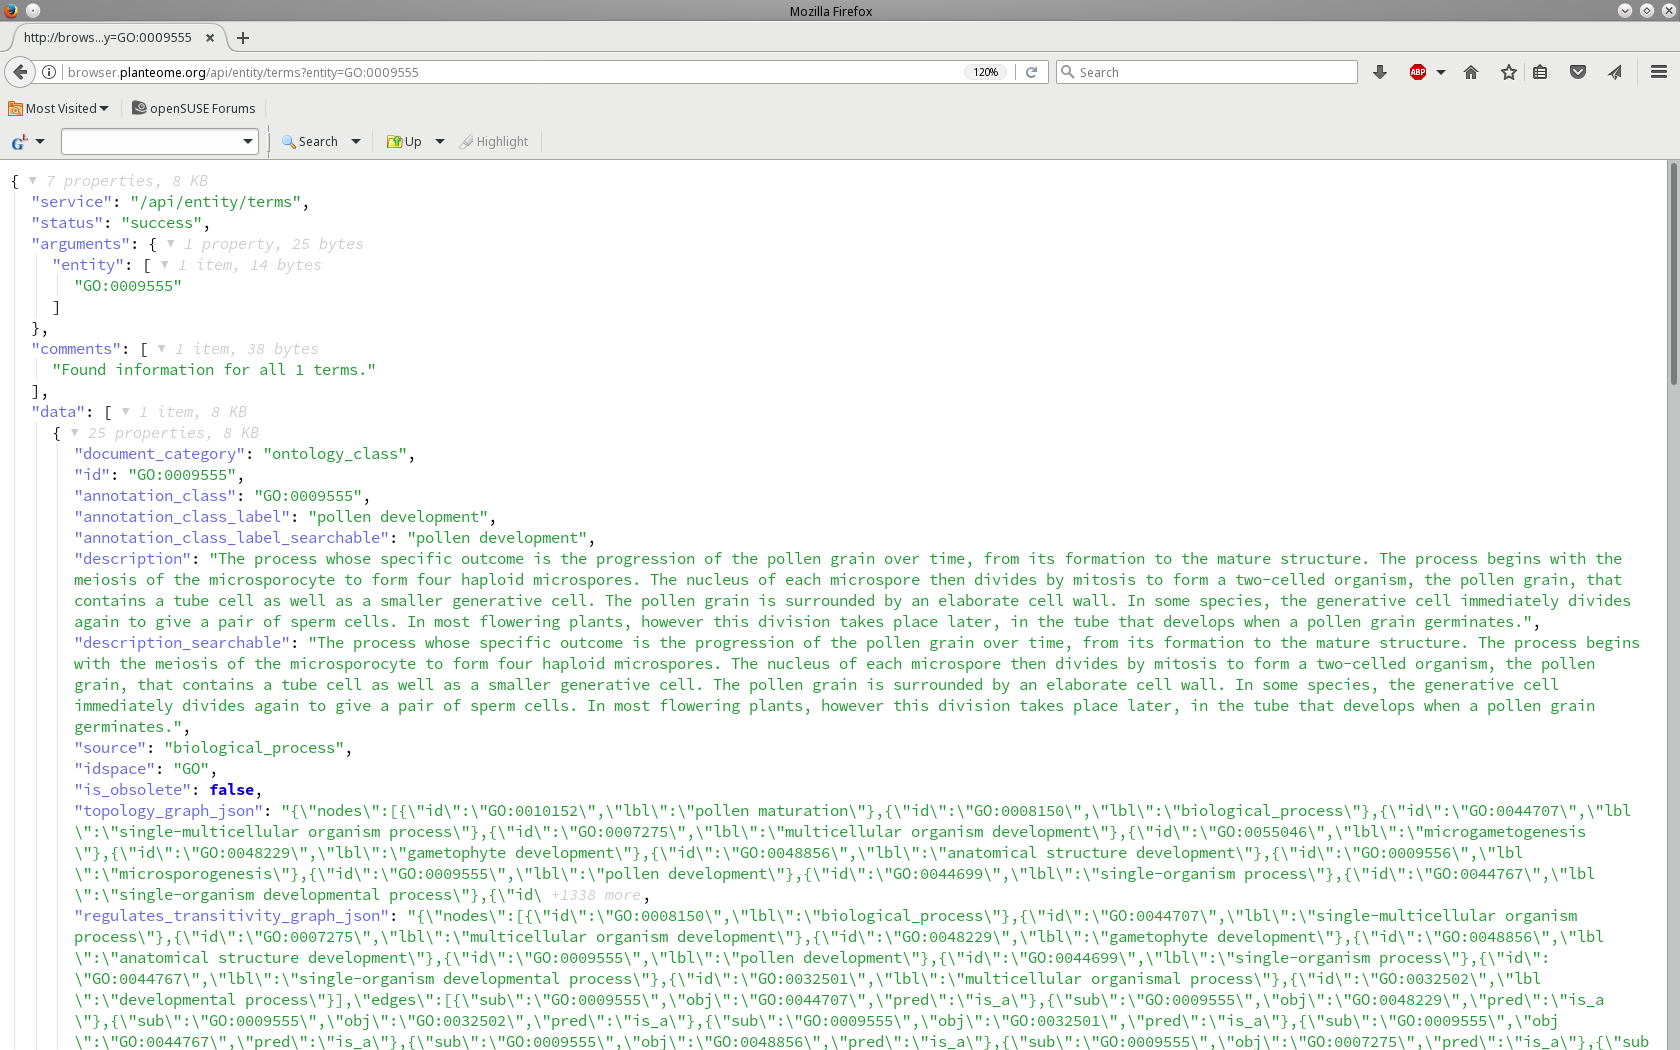This screenshot has height=1050, width=1680.
Task: Save page to Pocket icon
Action: pos(1578,72)
